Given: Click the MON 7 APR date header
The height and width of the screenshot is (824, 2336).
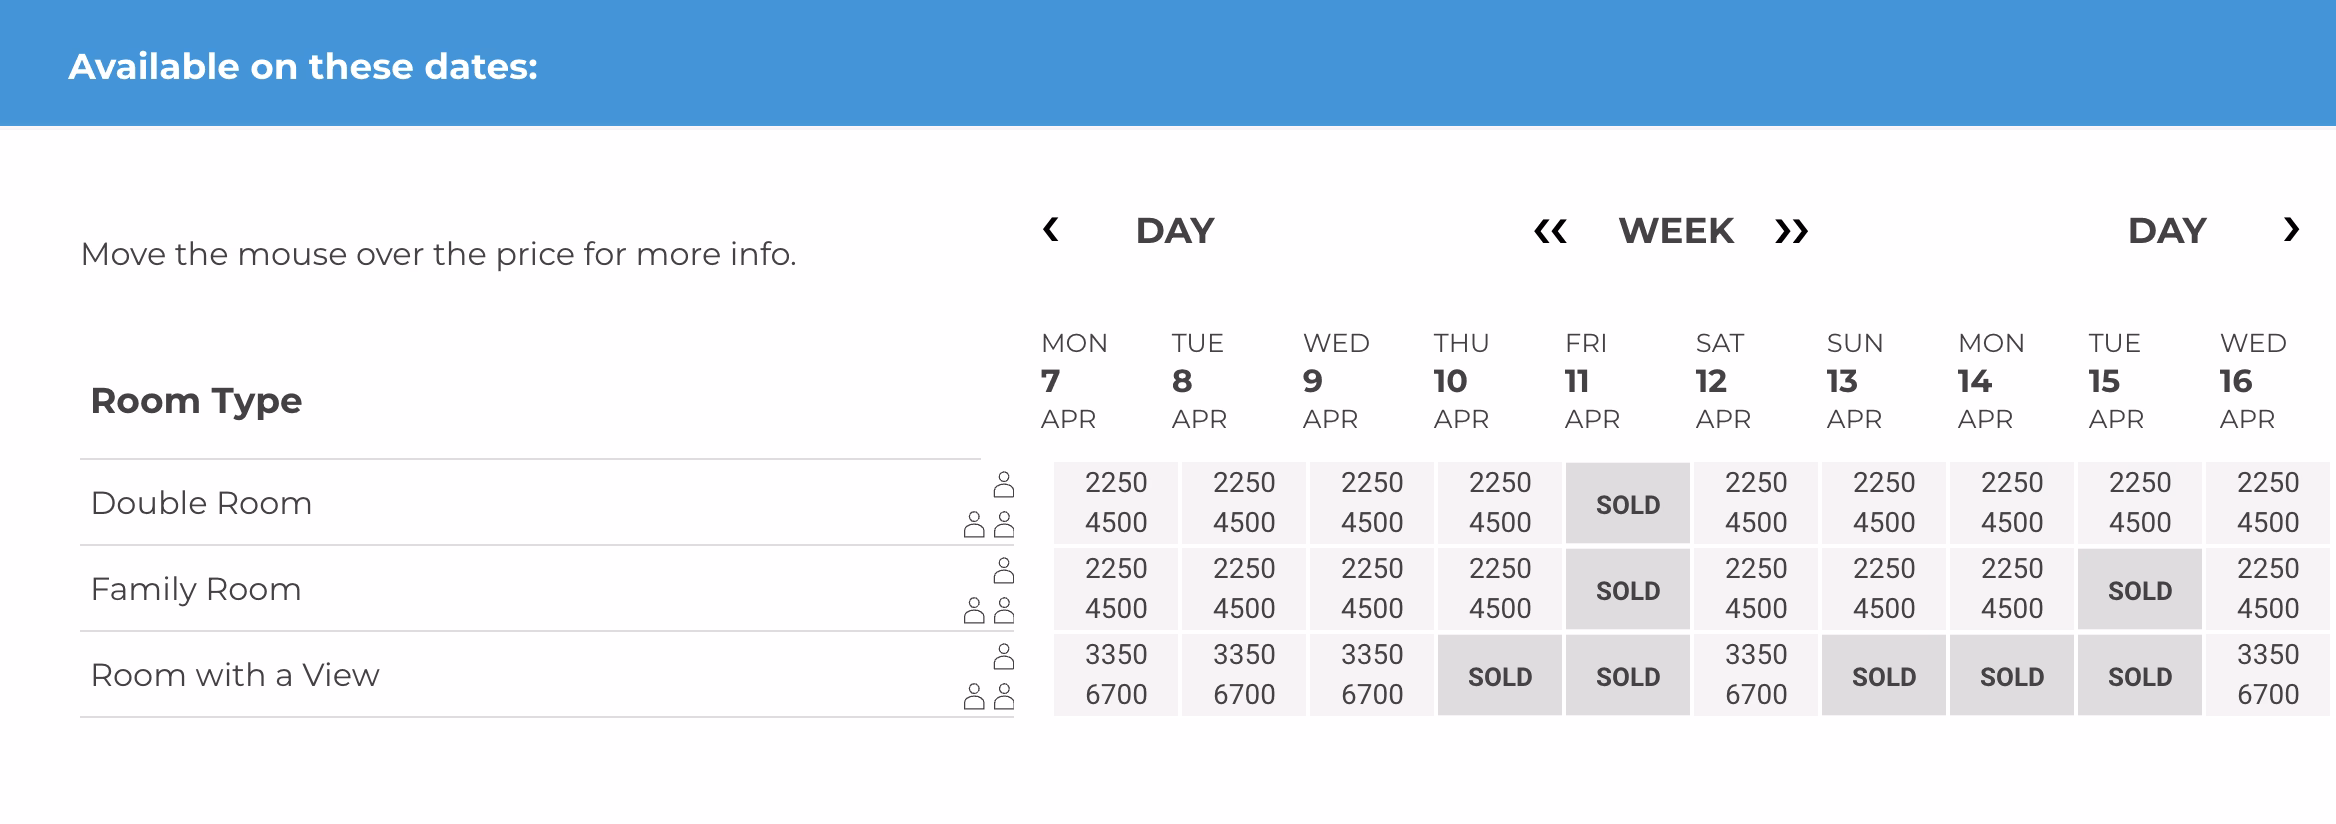Looking at the screenshot, I should 1074,381.
